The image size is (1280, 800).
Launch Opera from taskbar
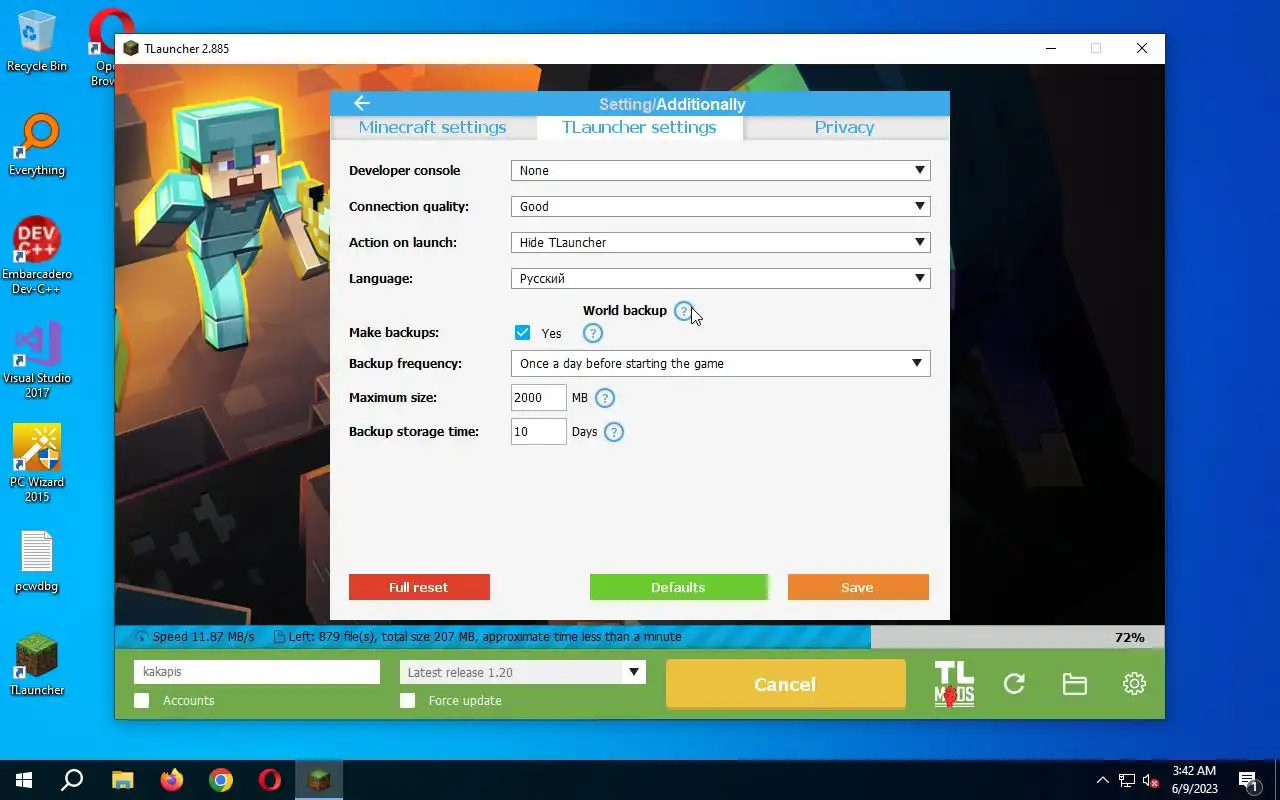[269, 780]
